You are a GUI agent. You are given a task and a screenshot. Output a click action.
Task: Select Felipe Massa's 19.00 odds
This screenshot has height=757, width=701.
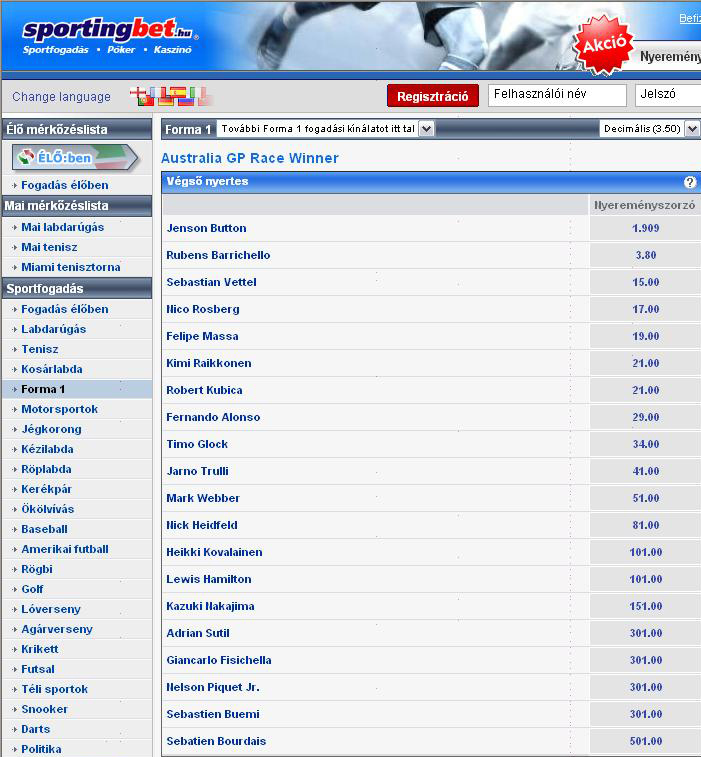click(x=645, y=336)
